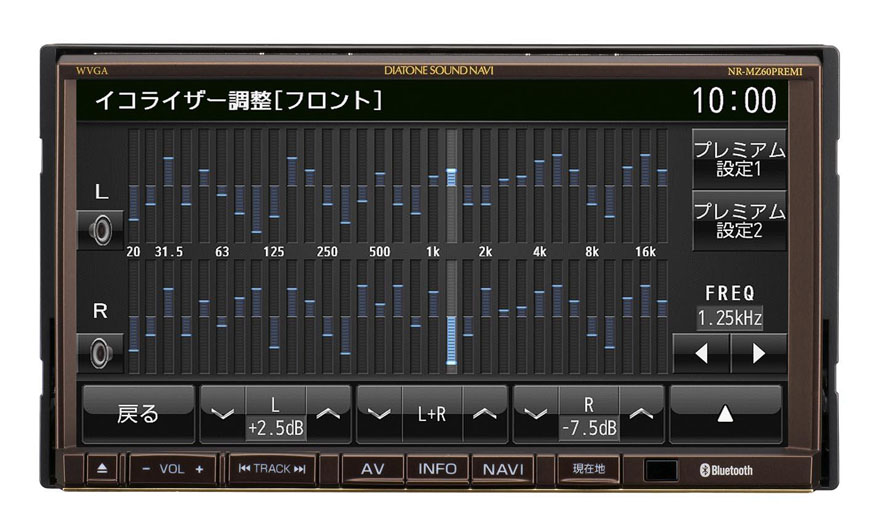The height and width of the screenshot is (527, 880).
Task: Increase L+R level with the up chevron
Action: point(485,414)
